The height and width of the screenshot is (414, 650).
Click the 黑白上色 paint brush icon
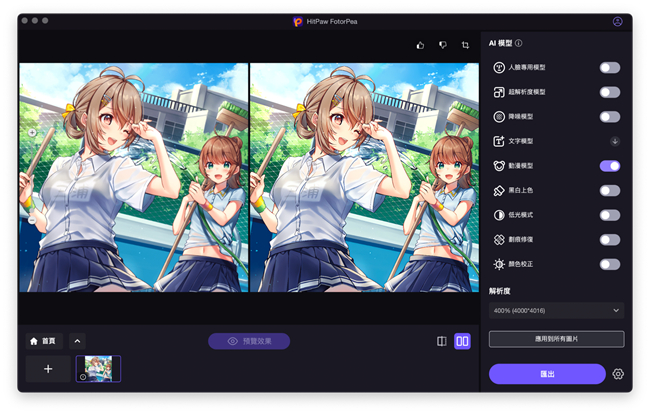(499, 190)
